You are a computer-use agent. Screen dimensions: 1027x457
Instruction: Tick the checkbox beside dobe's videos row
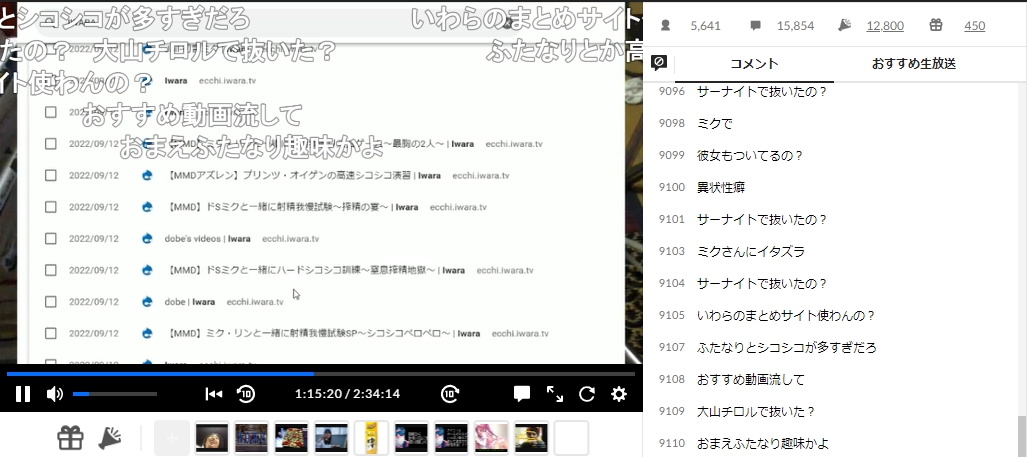(51, 239)
